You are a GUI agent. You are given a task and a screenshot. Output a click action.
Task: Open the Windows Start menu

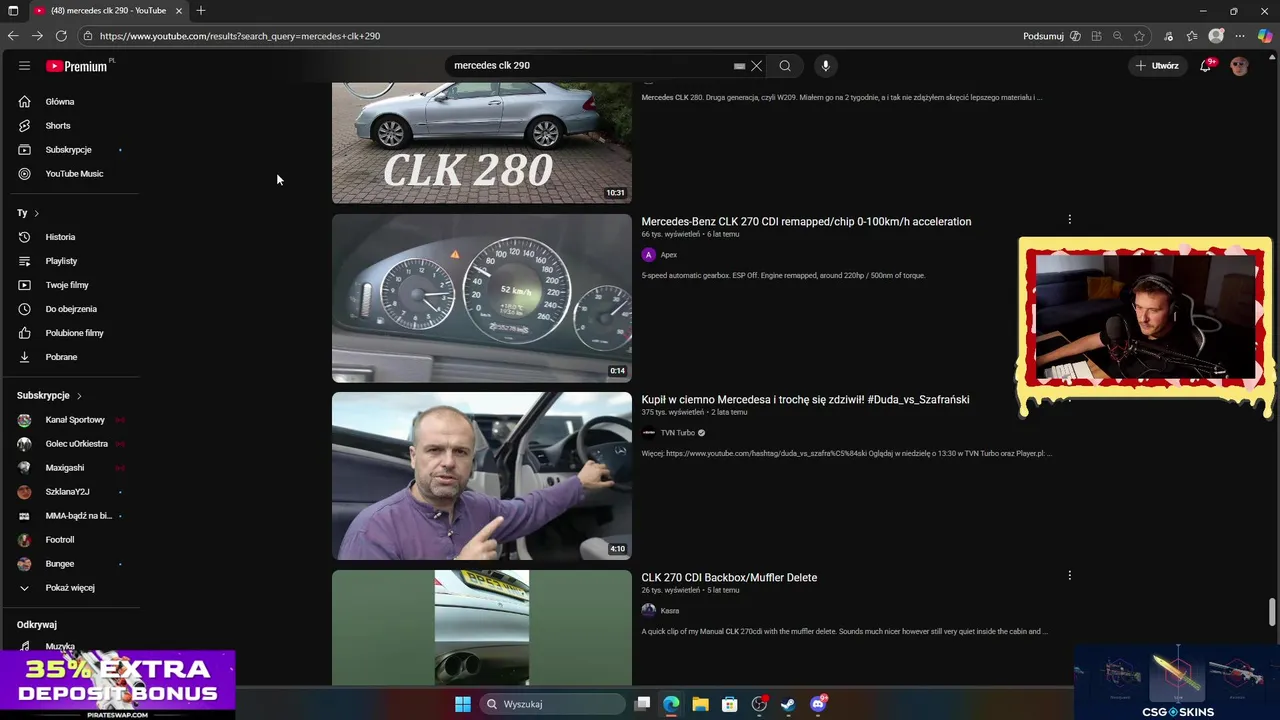[463, 704]
